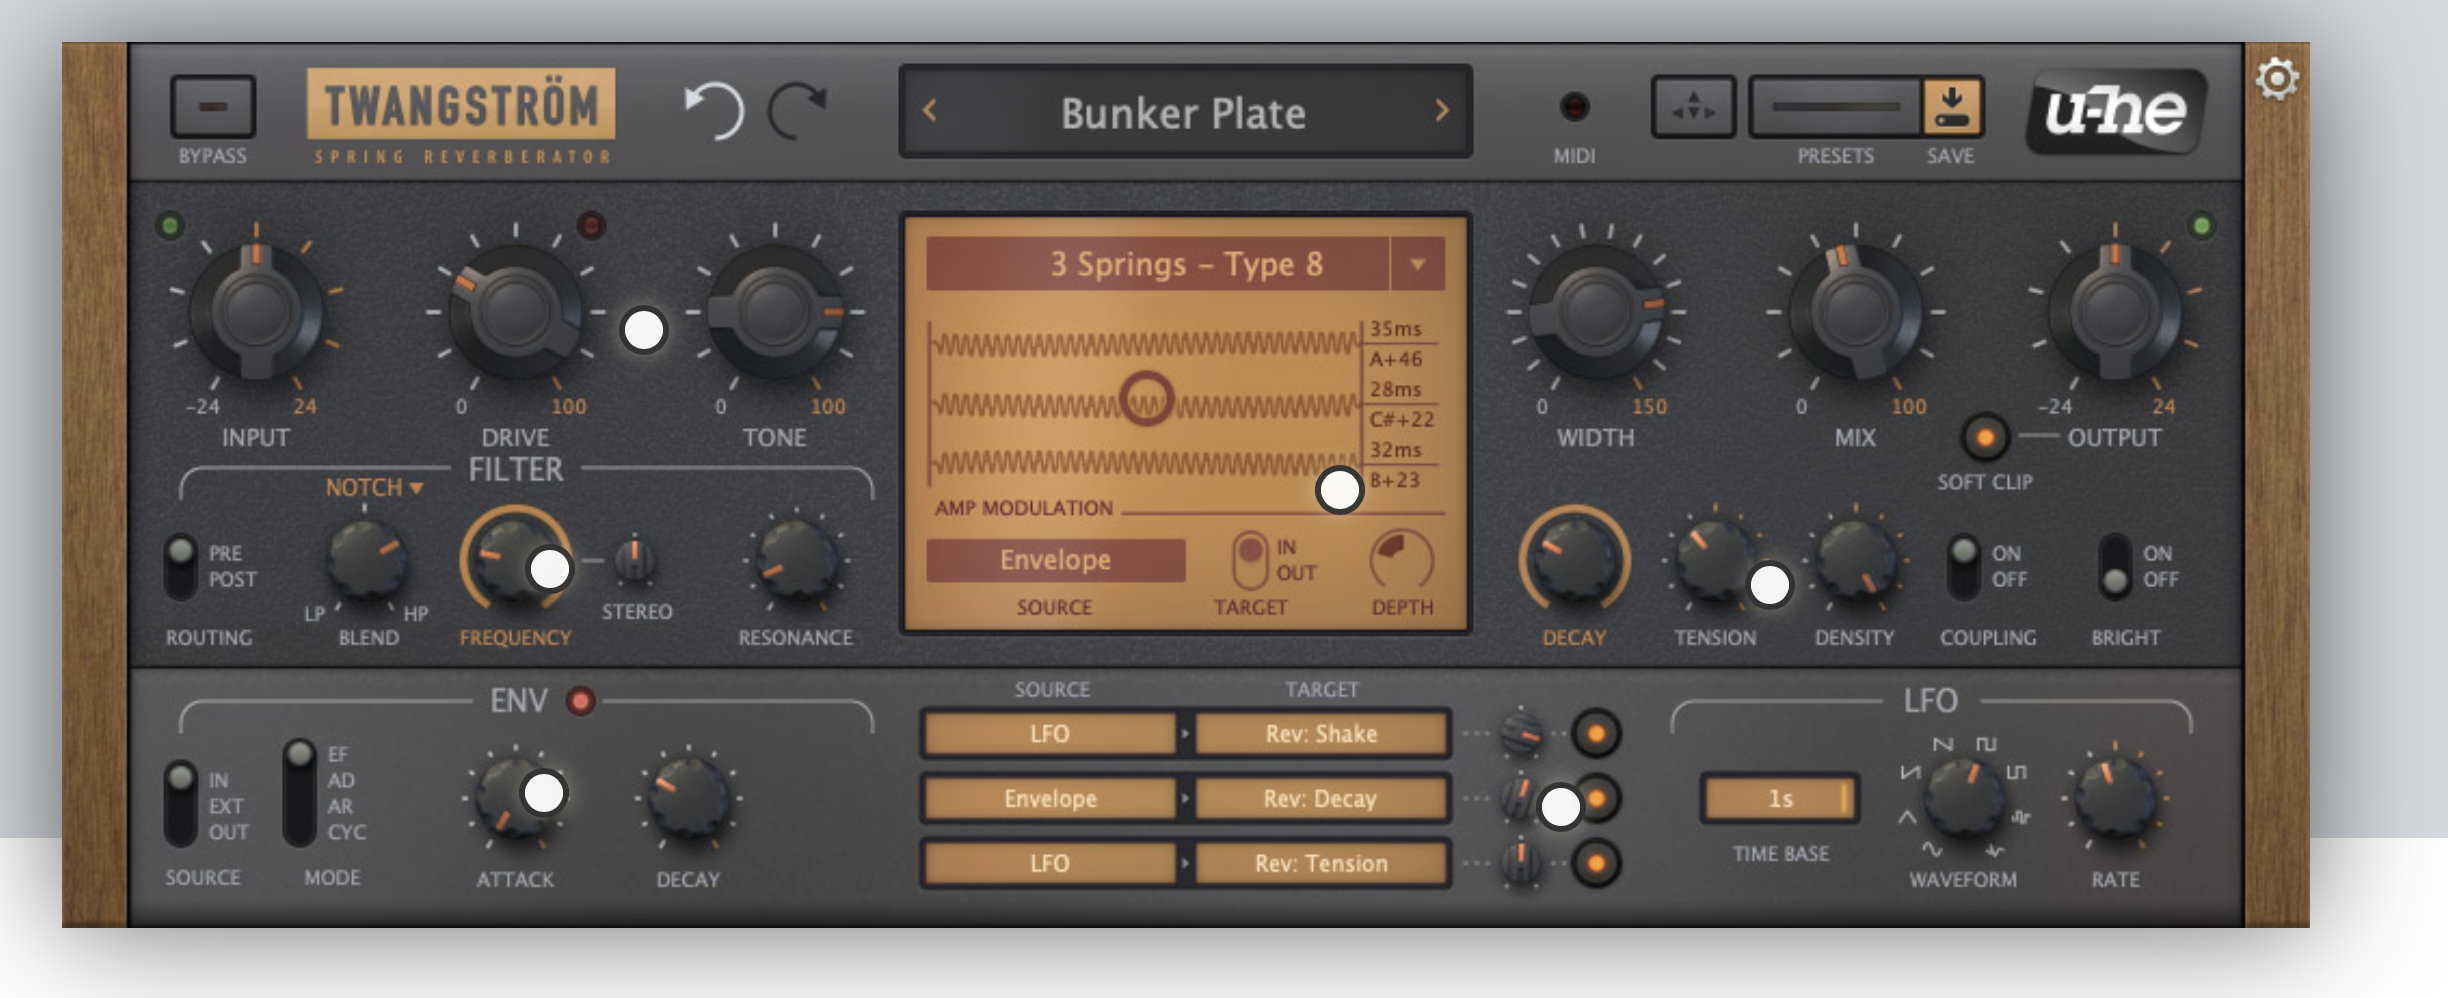Flip the Coupling On/Off switch
Viewport: 2448px width, 998px height.
[x=1963, y=566]
